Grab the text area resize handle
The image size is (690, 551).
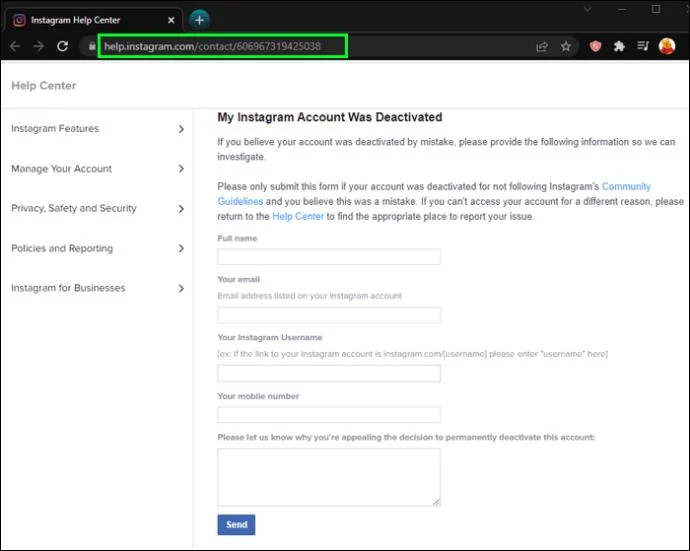click(x=436, y=502)
